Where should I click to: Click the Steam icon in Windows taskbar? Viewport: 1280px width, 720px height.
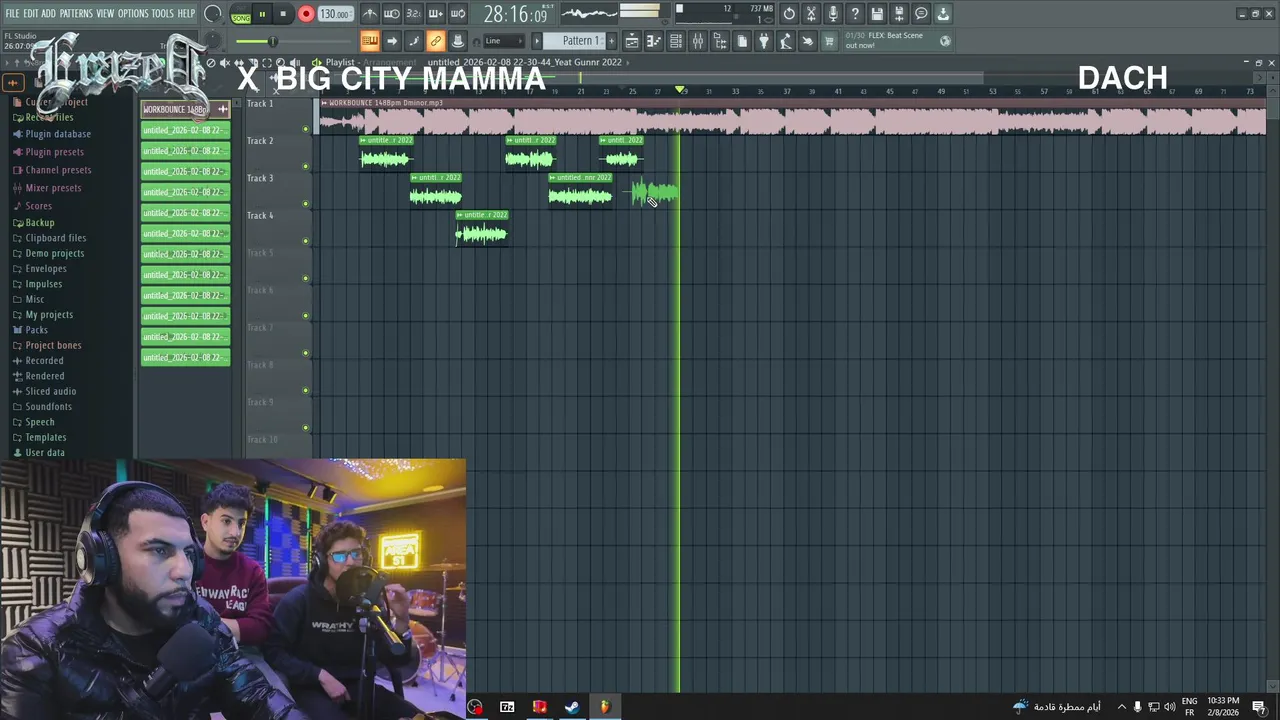pos(572,707)
